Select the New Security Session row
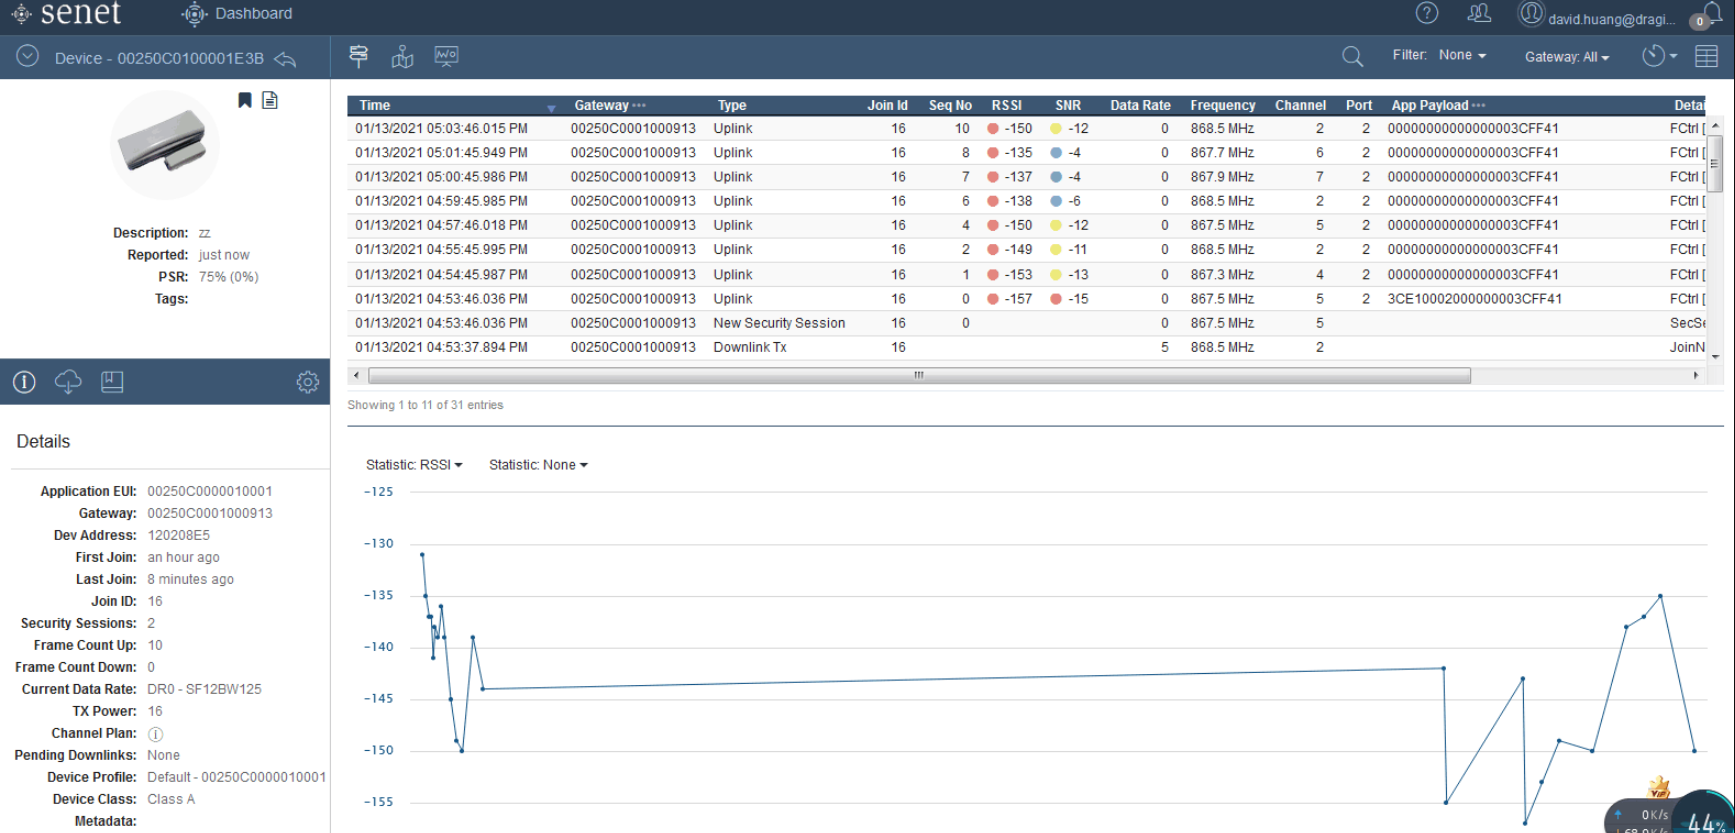Image resolution: width=1735 pixels, height=833 pixels. coord(1027,323)
